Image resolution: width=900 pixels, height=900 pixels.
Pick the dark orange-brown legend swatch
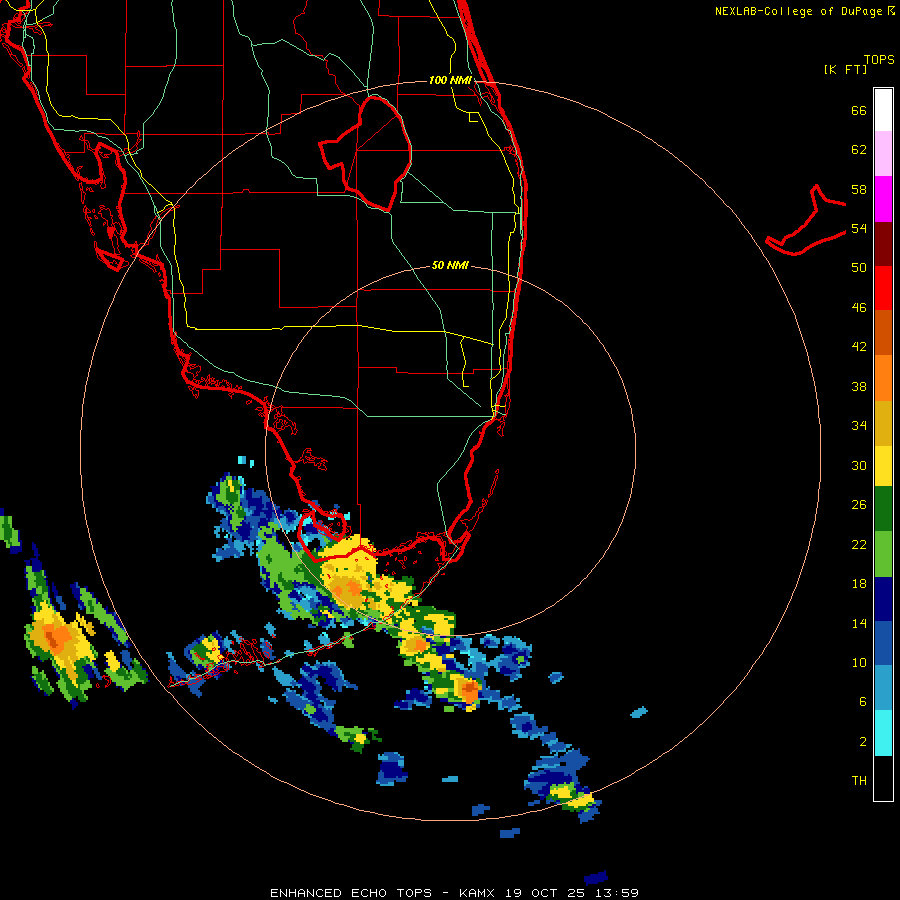coord(883,332)
